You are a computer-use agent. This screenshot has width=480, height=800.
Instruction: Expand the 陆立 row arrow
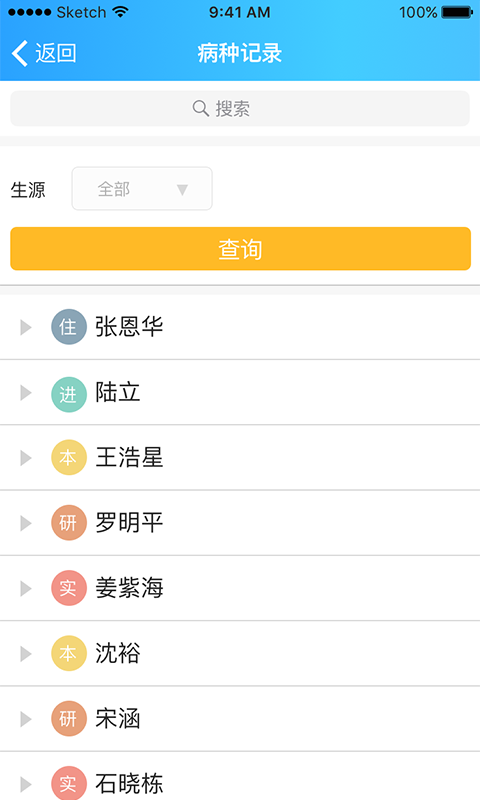(x=26, y=392)
